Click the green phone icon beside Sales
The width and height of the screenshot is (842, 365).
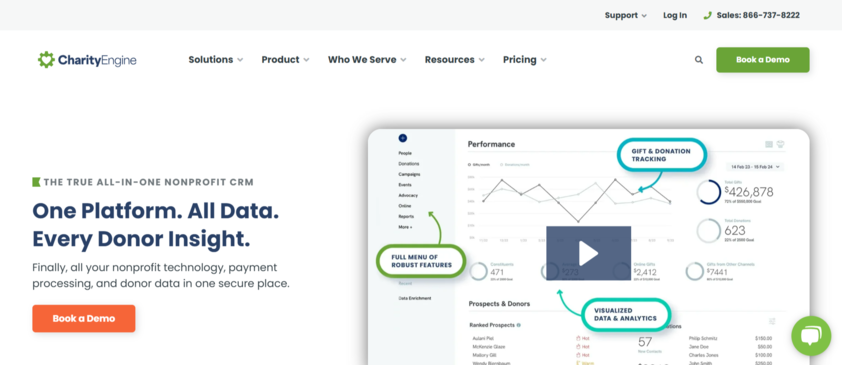pos(708,16)
